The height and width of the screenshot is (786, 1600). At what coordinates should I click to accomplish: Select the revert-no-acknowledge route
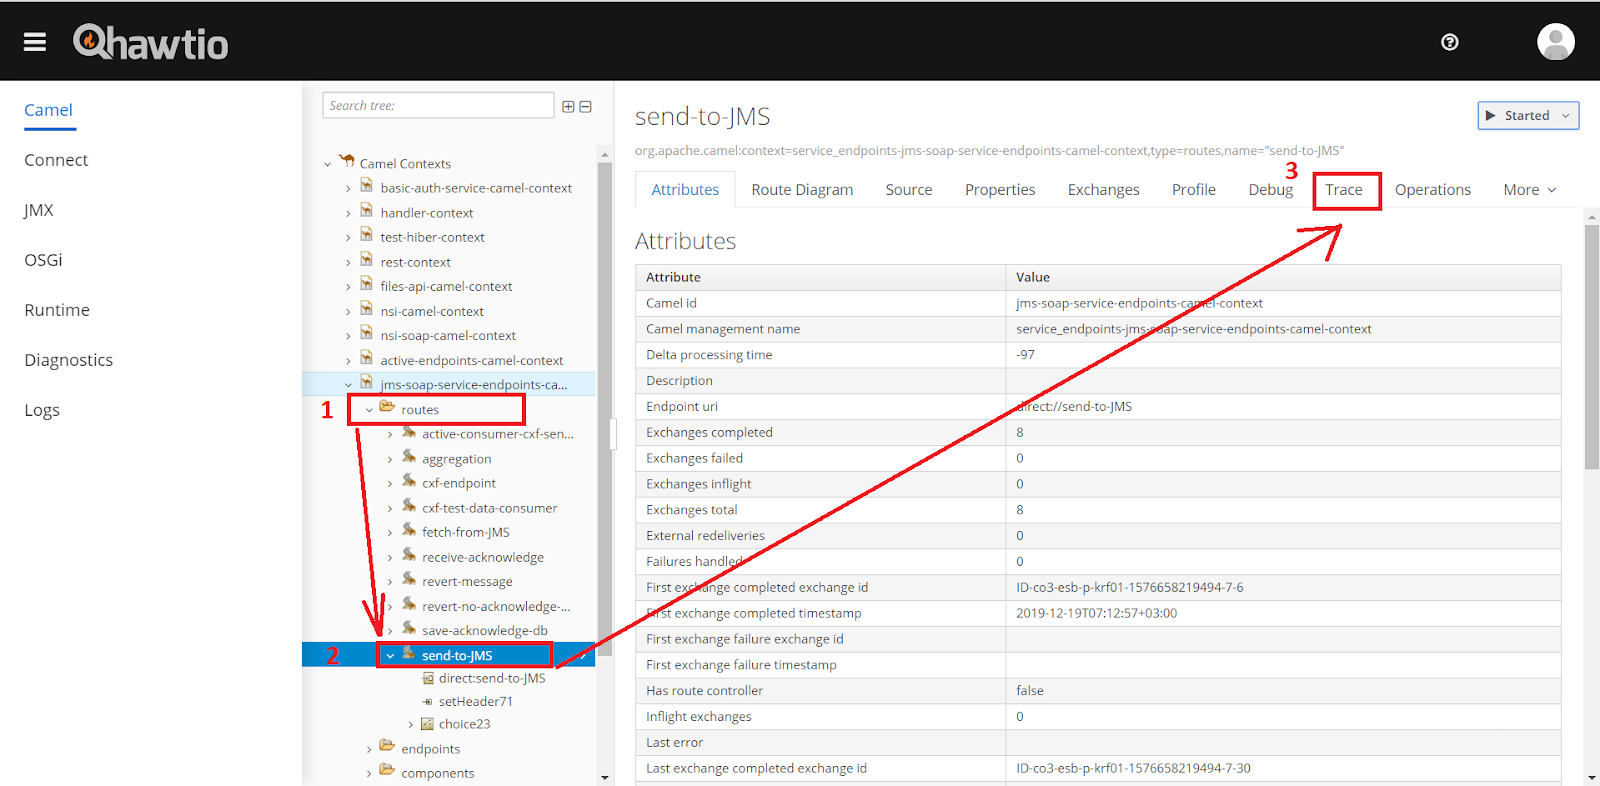click(496, 607)
